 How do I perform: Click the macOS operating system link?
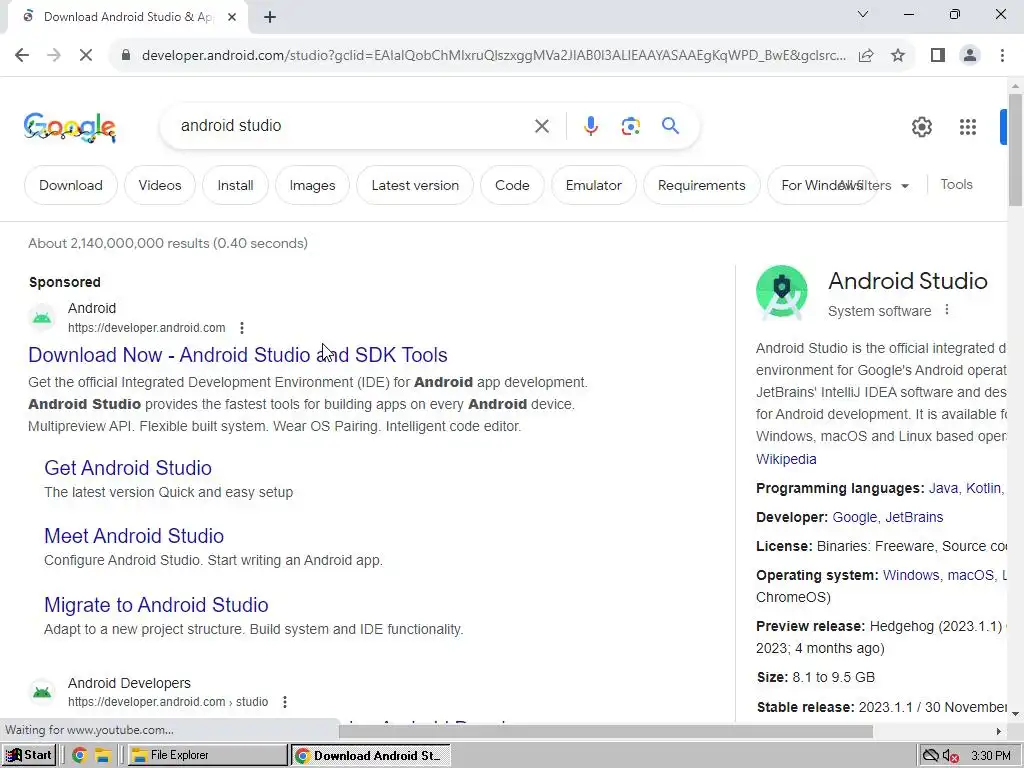pos(970,575)
